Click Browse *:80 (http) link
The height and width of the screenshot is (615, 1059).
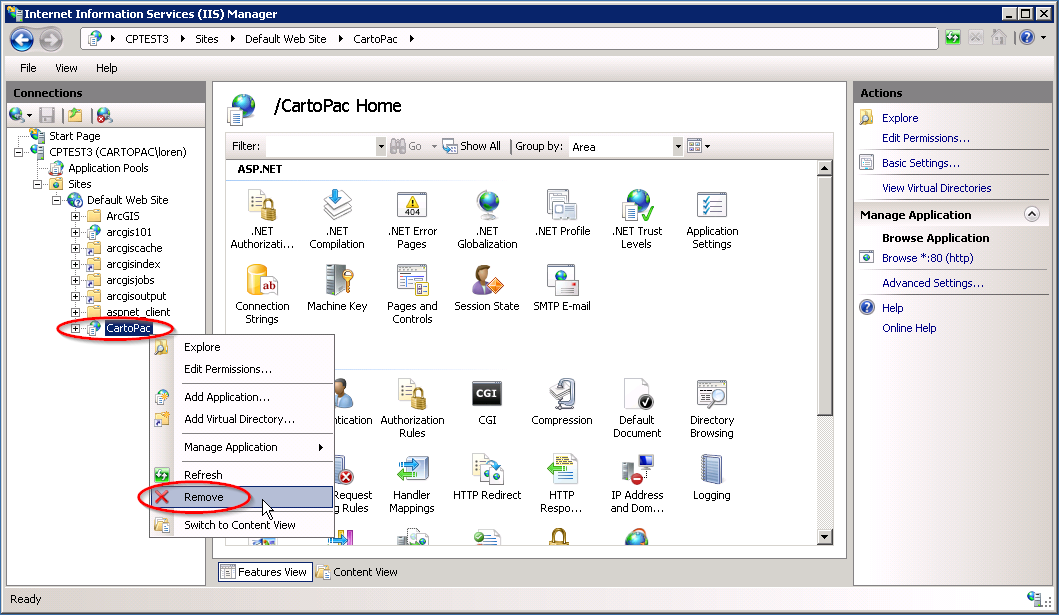click(x=927, y=258)
